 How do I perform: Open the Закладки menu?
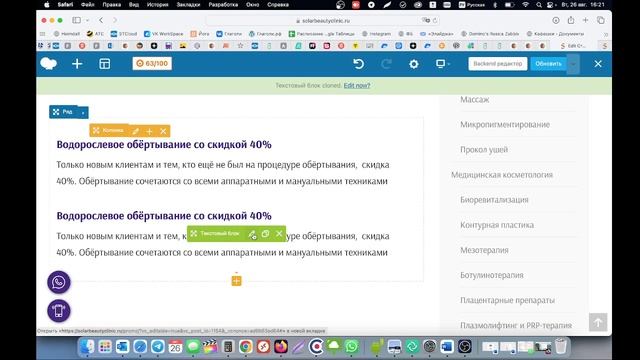point(188,5)
